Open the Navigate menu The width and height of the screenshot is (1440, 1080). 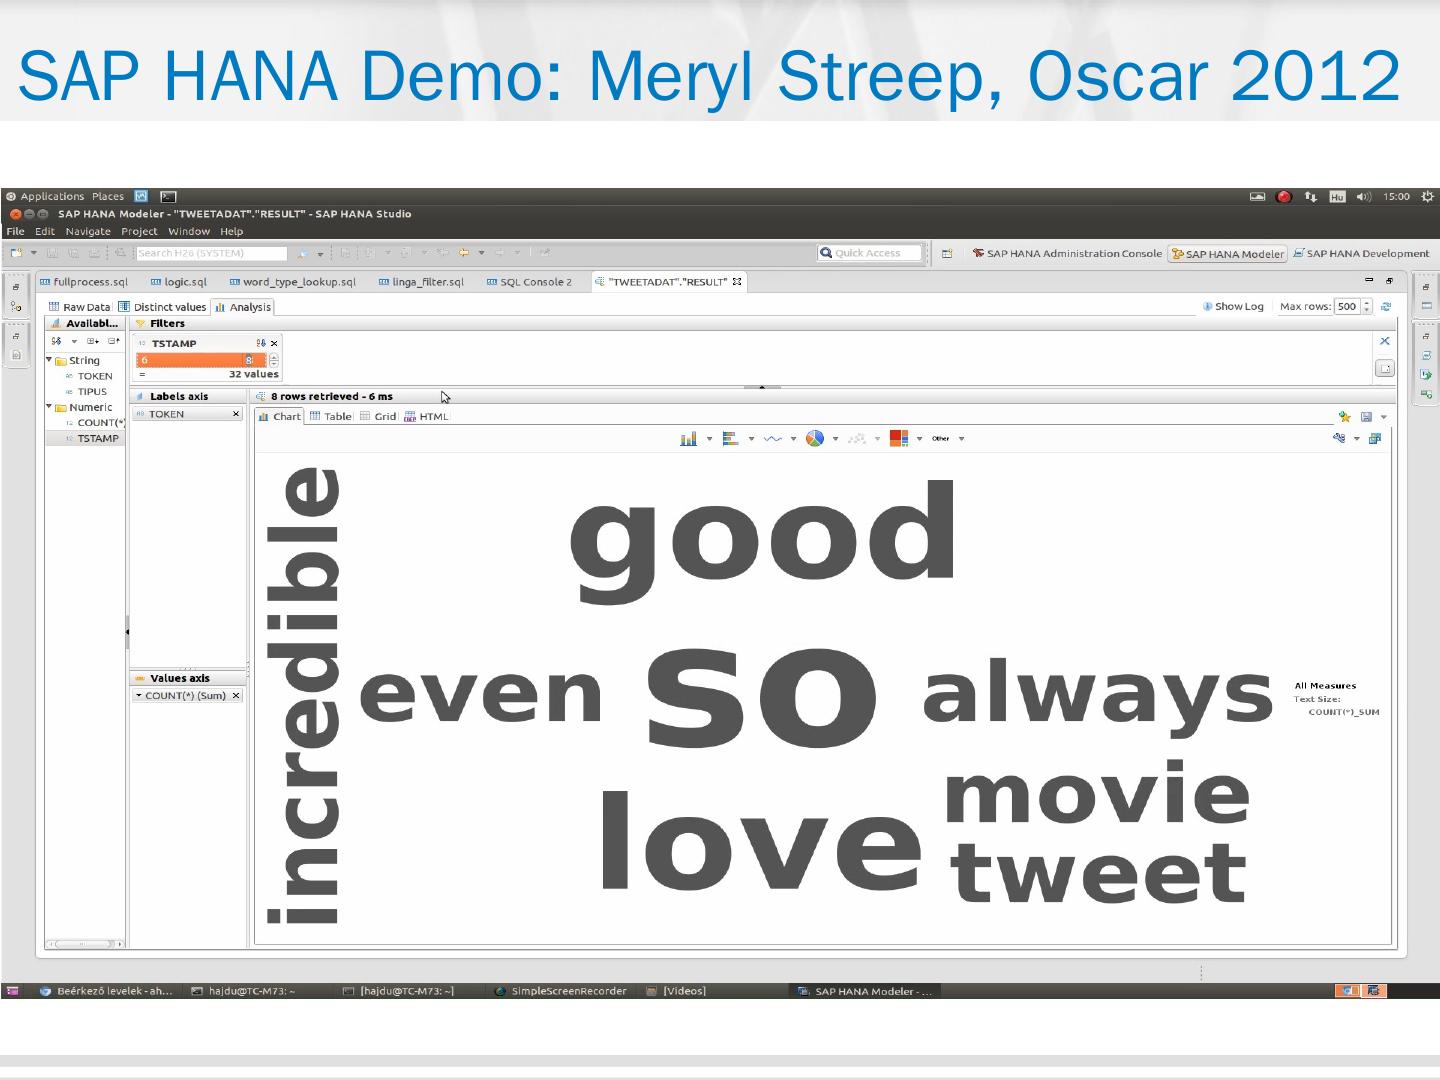88,231
